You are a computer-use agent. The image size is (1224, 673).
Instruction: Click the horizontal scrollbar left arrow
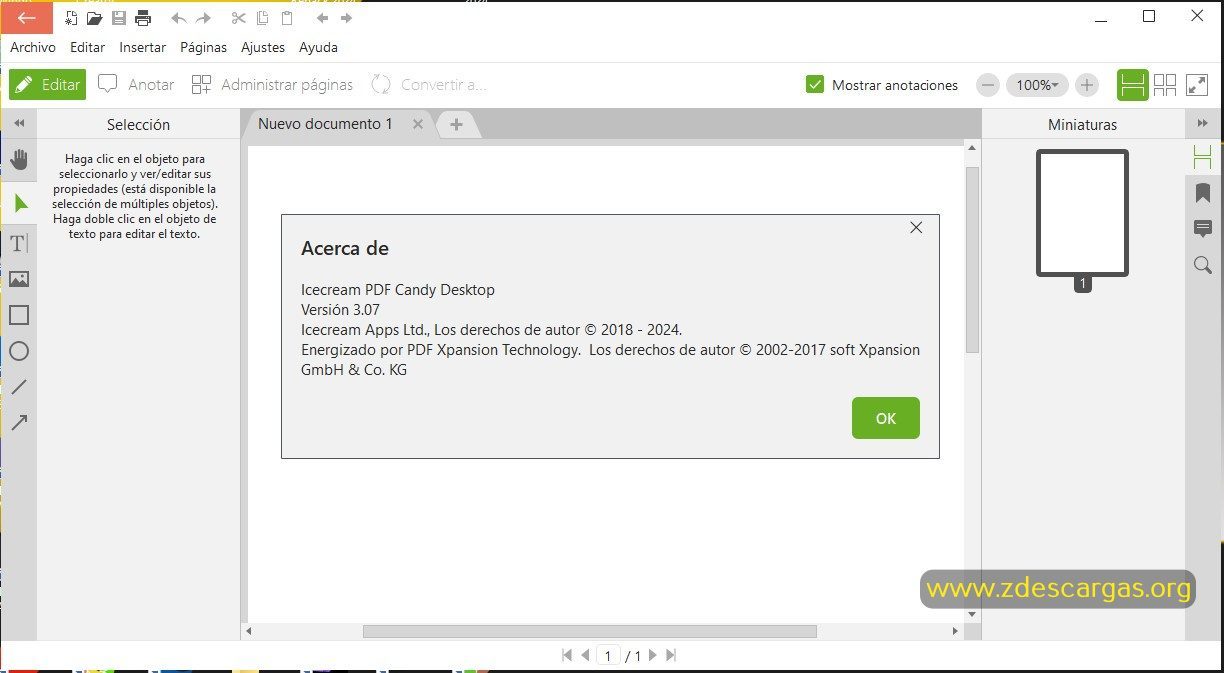[249, 632]
